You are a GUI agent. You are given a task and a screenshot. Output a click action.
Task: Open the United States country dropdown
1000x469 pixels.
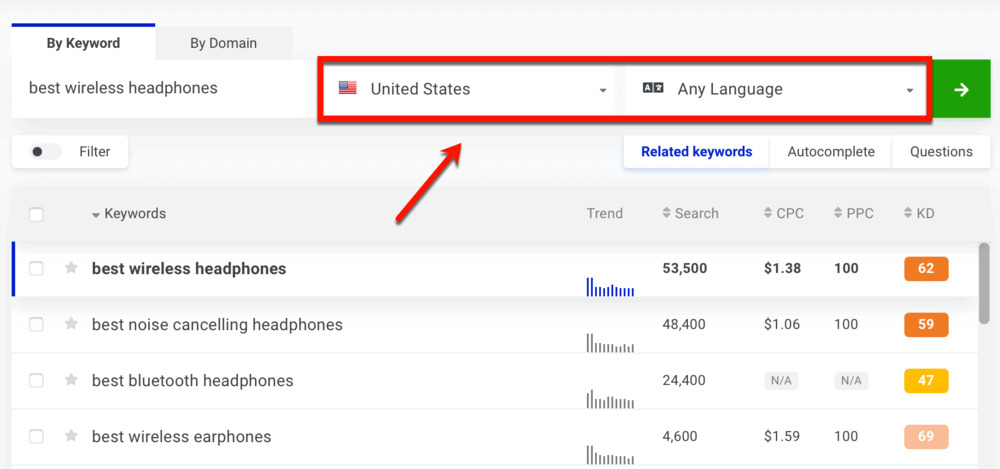(x=471, y=89)
